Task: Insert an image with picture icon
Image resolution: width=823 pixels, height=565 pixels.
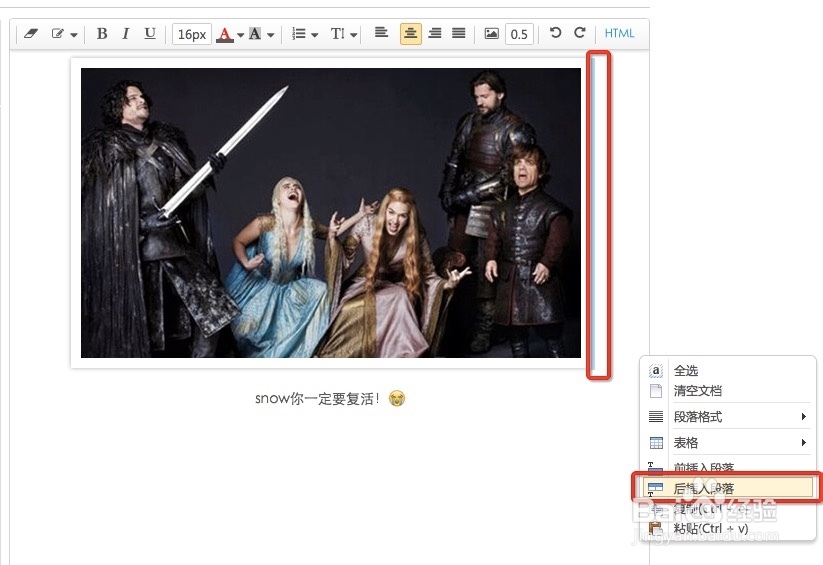Action: pyautogui.click(x=491, y=34)
